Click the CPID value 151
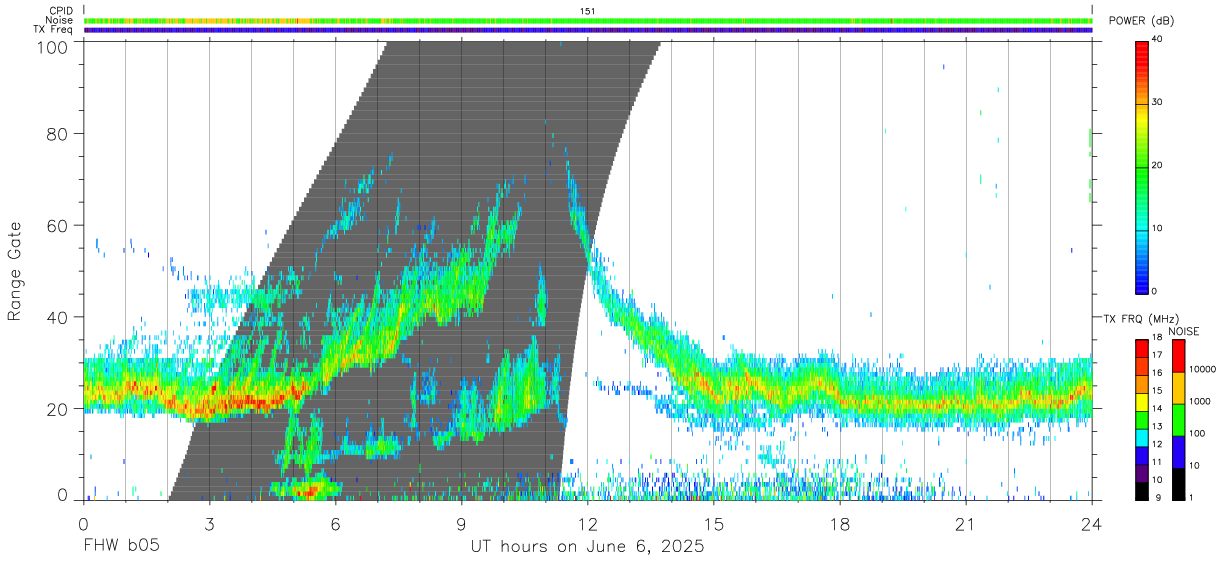 [x=588, y=11]
